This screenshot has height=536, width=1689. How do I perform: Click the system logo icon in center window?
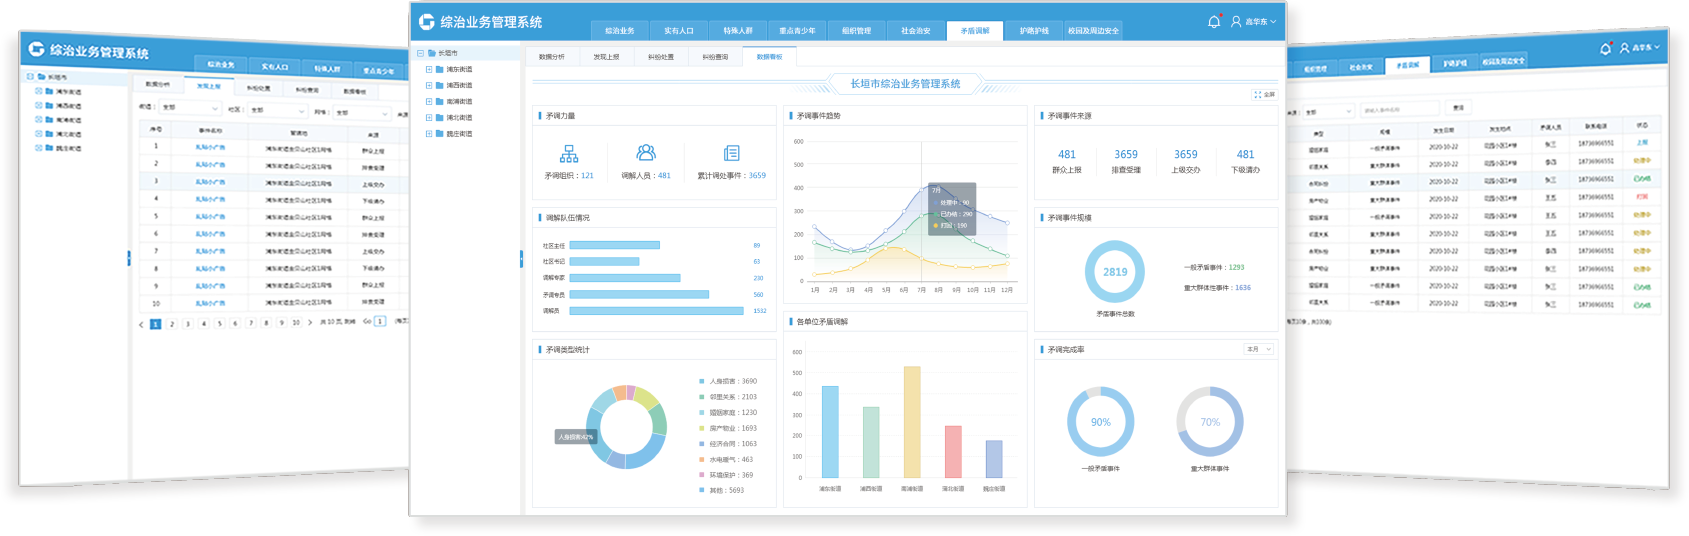pyautogui.click(x=427, y=22)
